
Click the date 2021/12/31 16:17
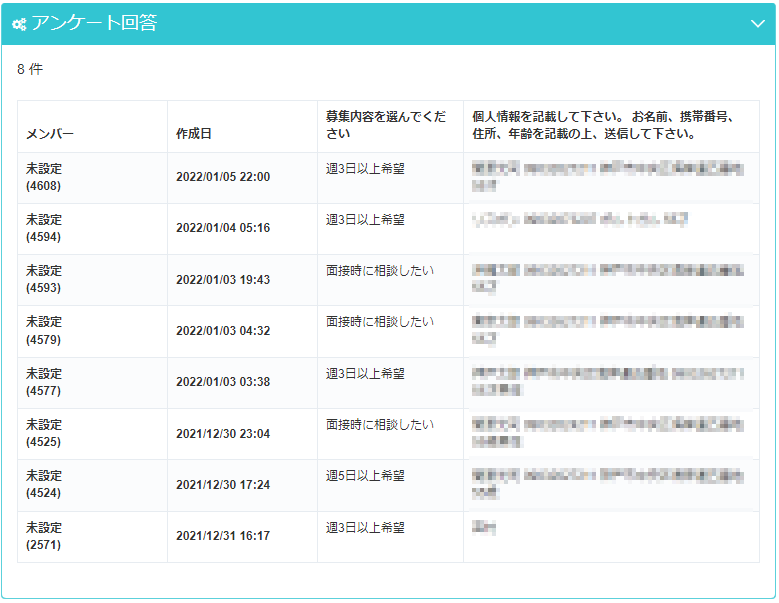pyautogui.click(x=223, y=537)
